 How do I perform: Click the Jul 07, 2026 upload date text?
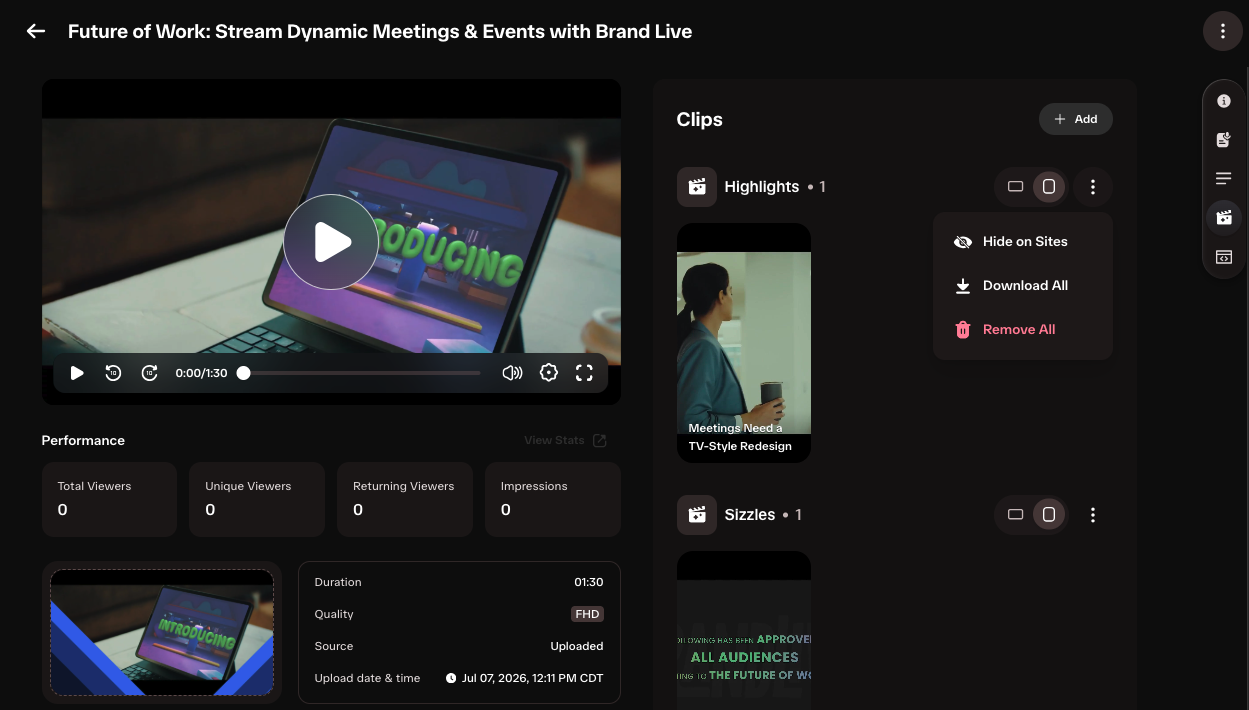(x=533, y=678)
